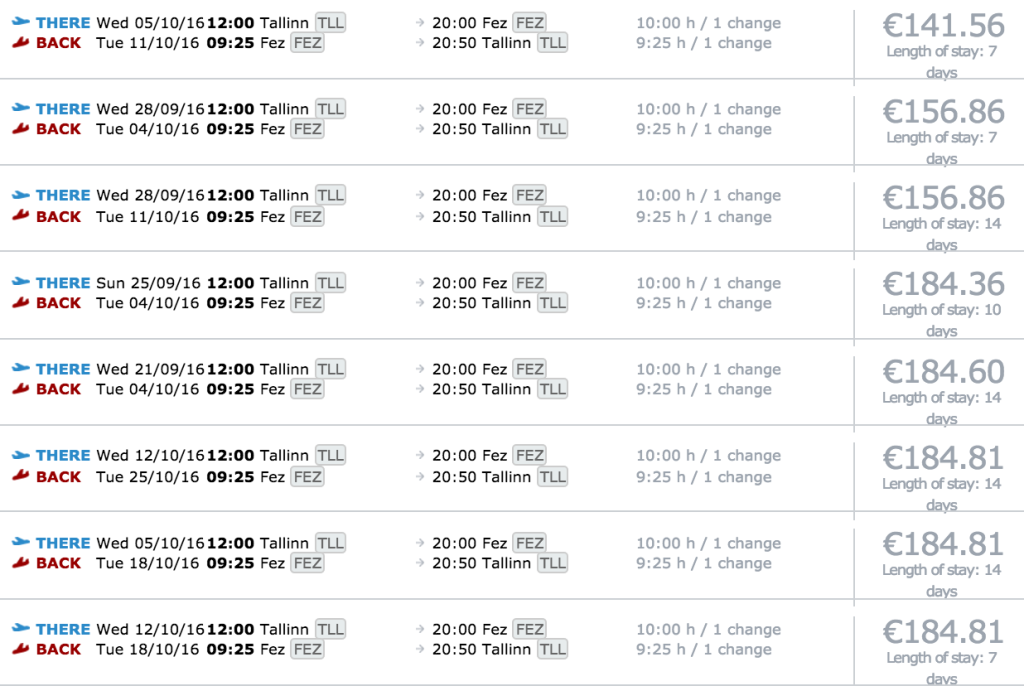Click the blue plane icon beside Sun 25/09/16

(x=21, y=282)
